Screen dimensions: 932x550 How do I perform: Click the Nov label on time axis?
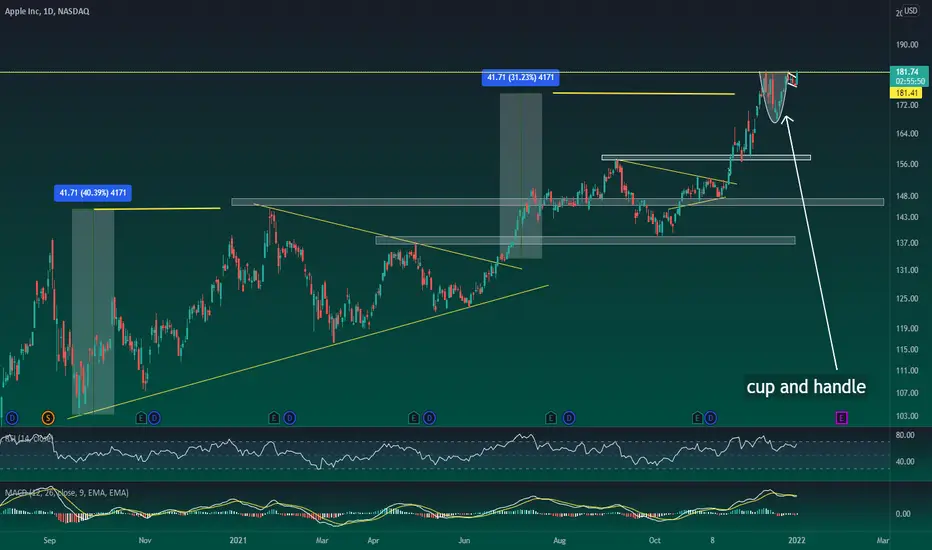click(x=145, y=540)
